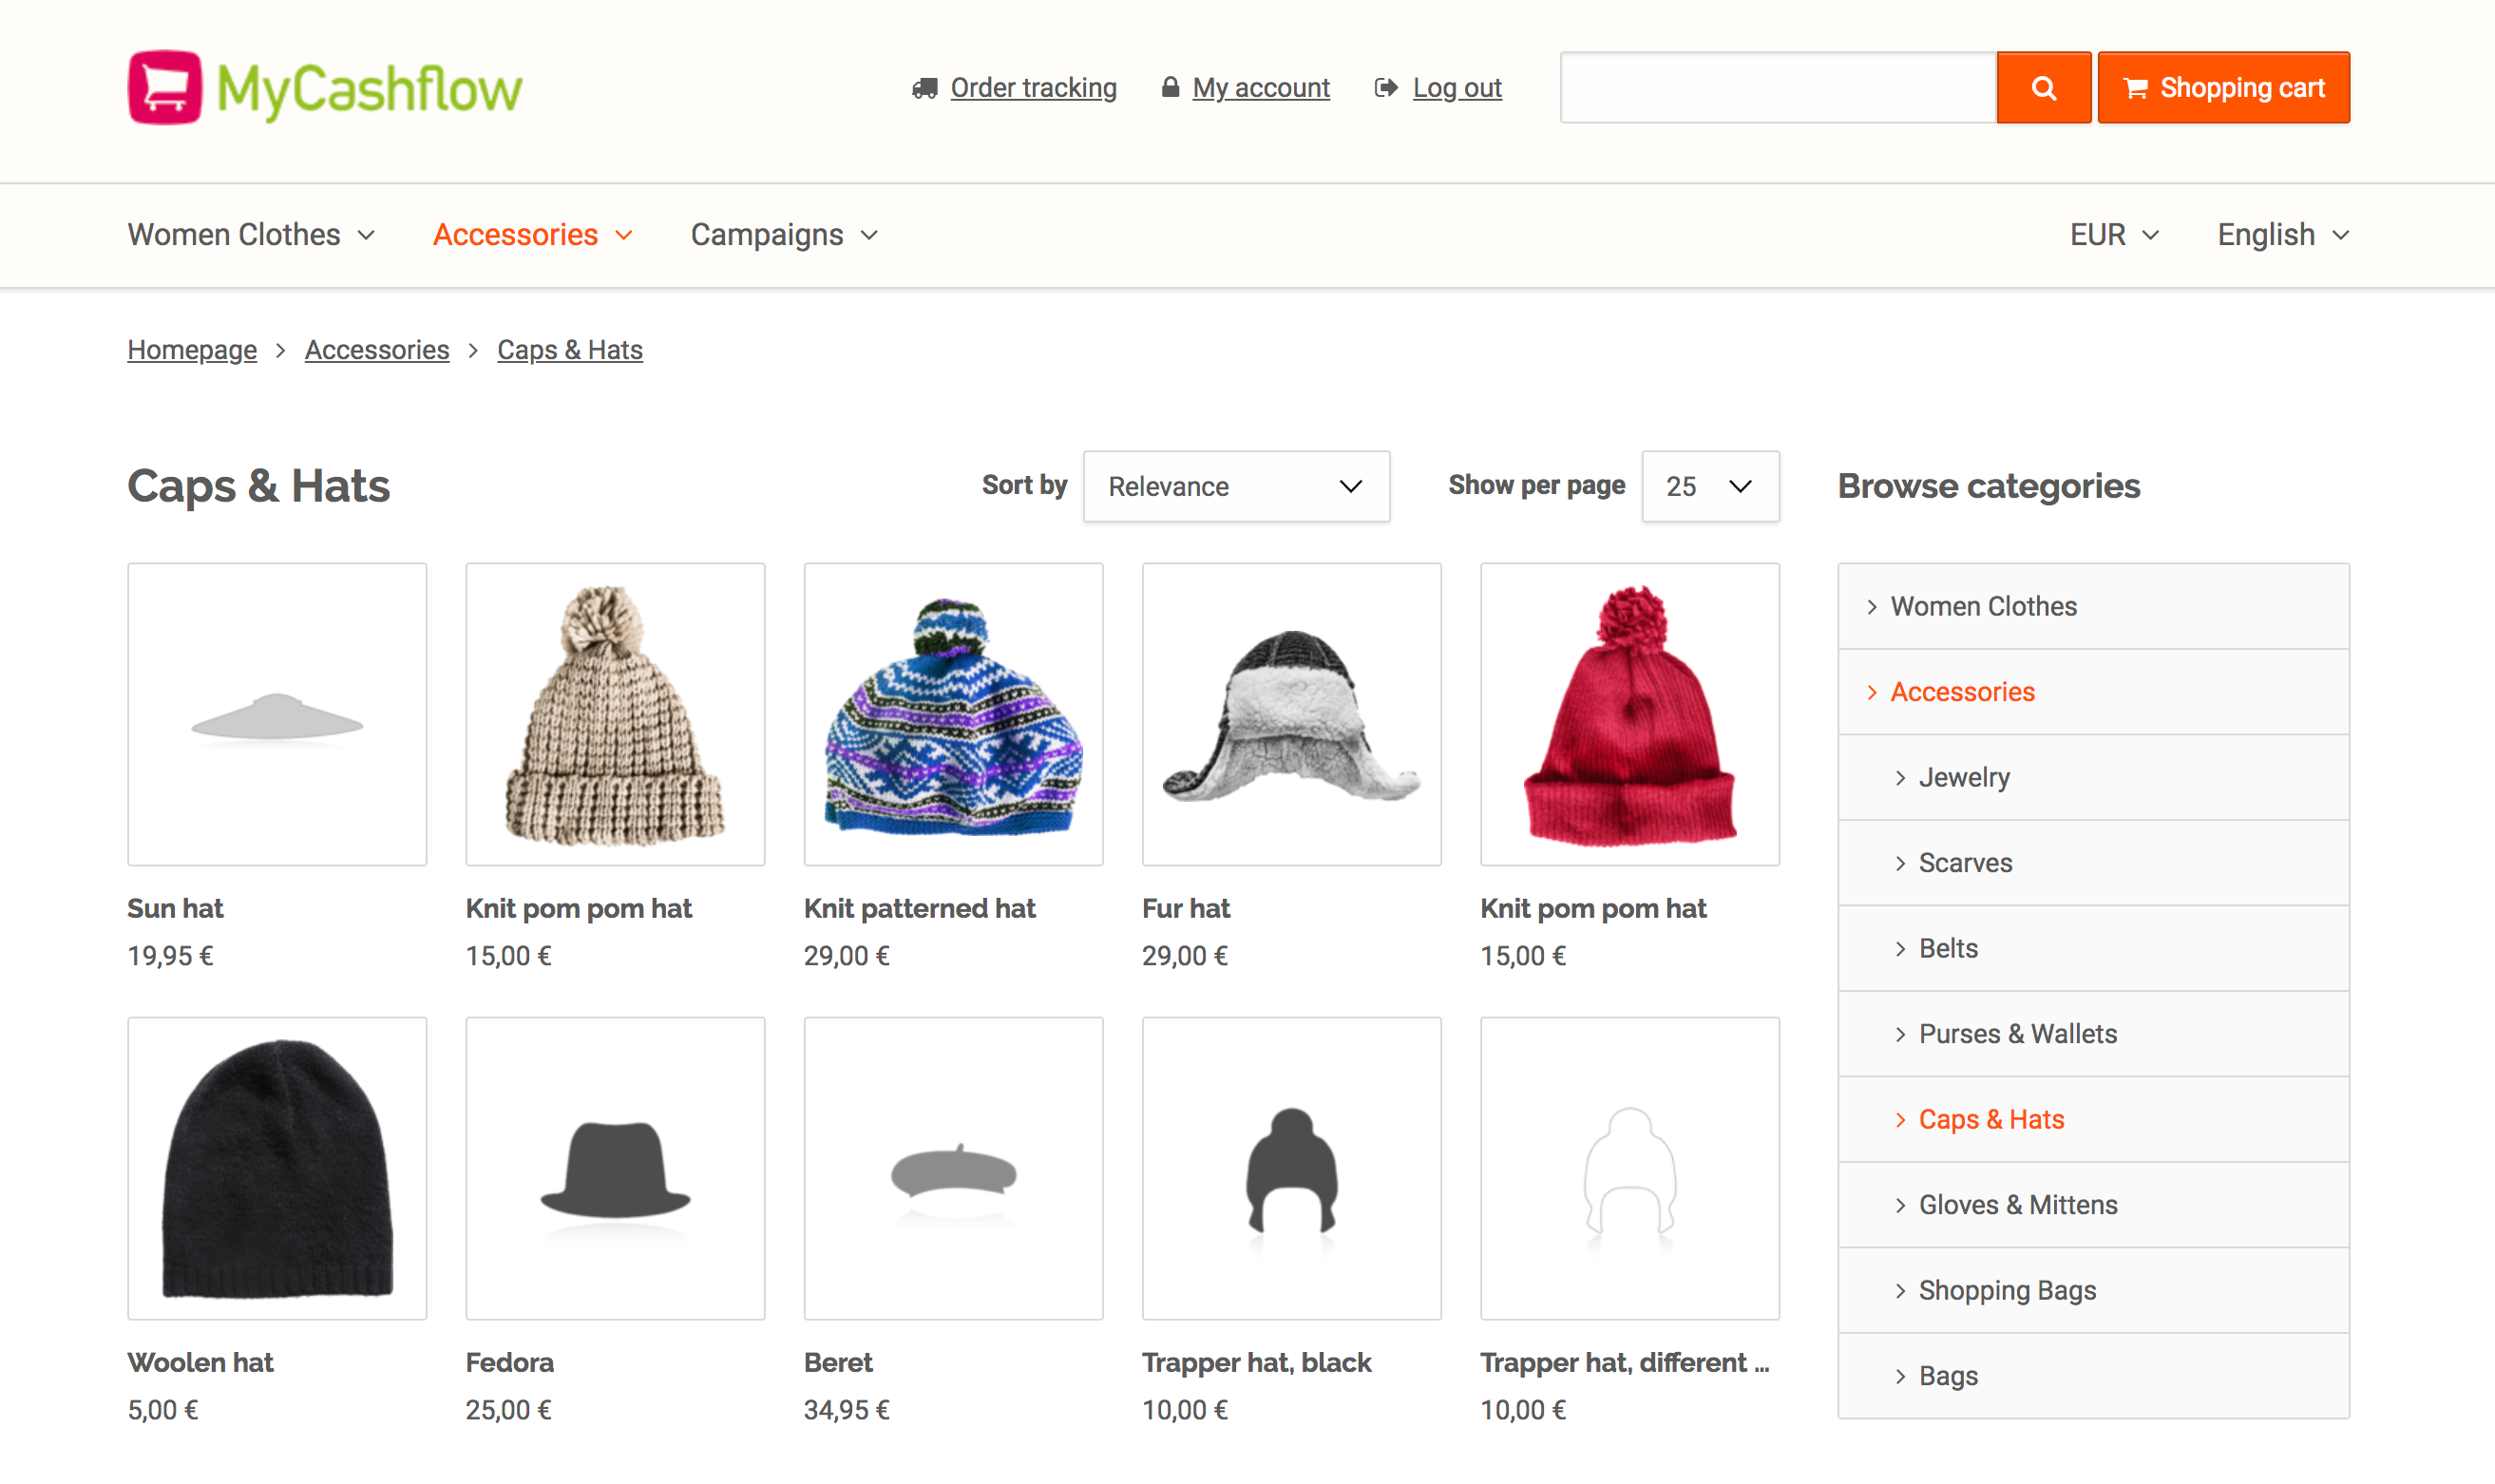The image size is (2495, 1484).
Task: Open the Order tracking link
Action: click(1033, 88)
